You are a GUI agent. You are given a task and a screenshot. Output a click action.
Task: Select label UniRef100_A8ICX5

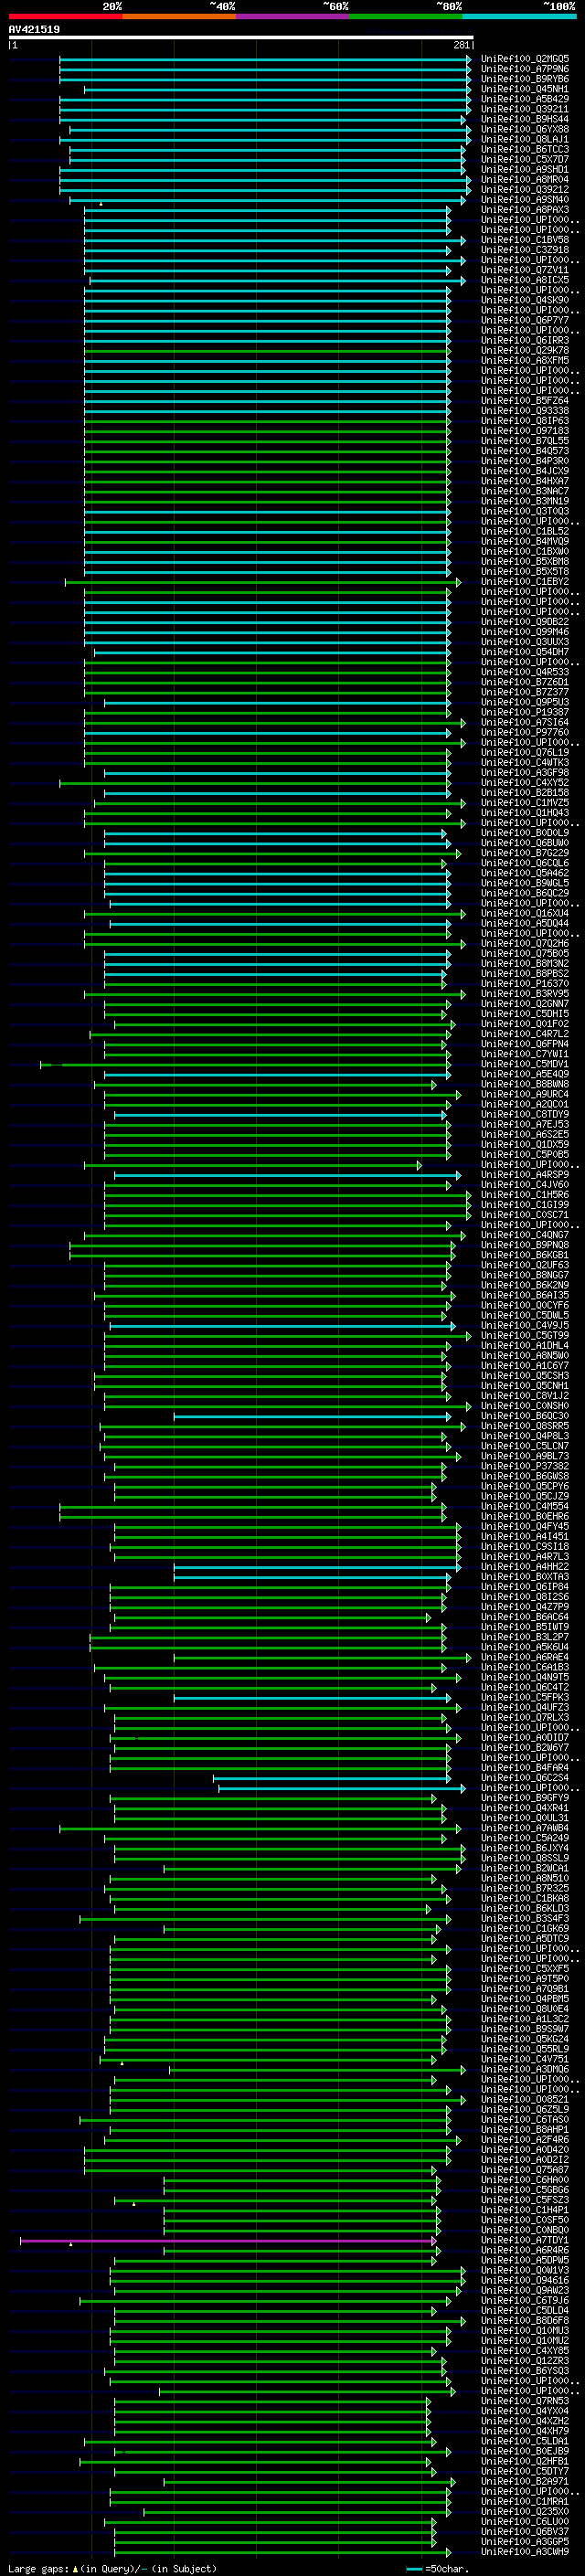click(525, 280)
